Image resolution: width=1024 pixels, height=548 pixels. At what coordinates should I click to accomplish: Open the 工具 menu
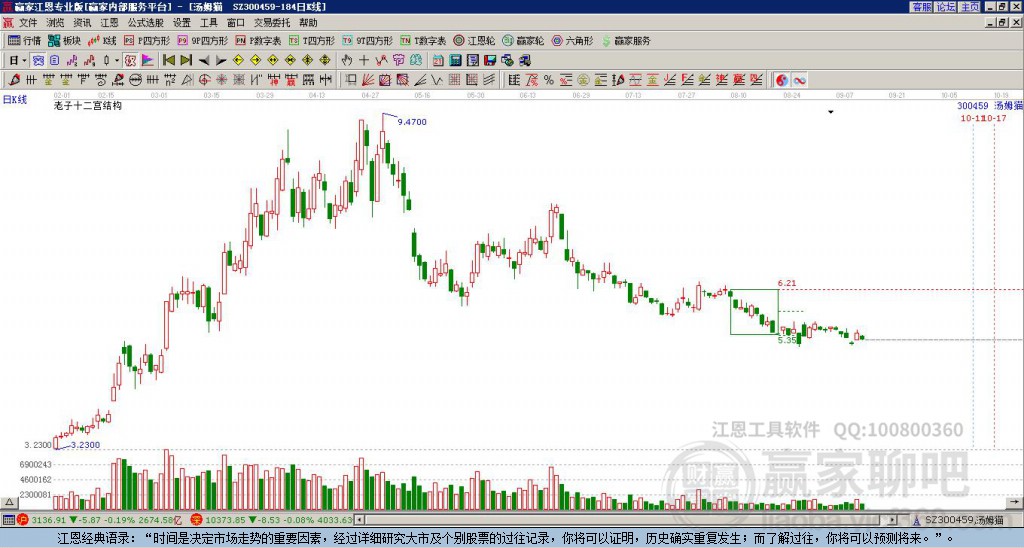[x=209, y=23]
